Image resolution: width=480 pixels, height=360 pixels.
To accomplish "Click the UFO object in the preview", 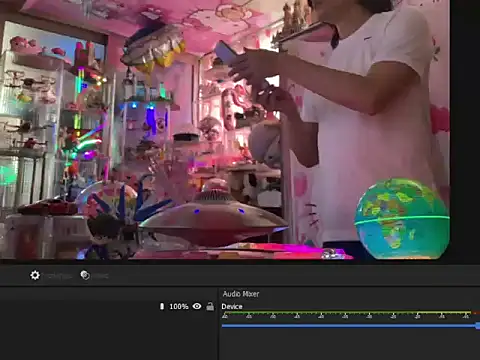I will [x=213, y=218].
